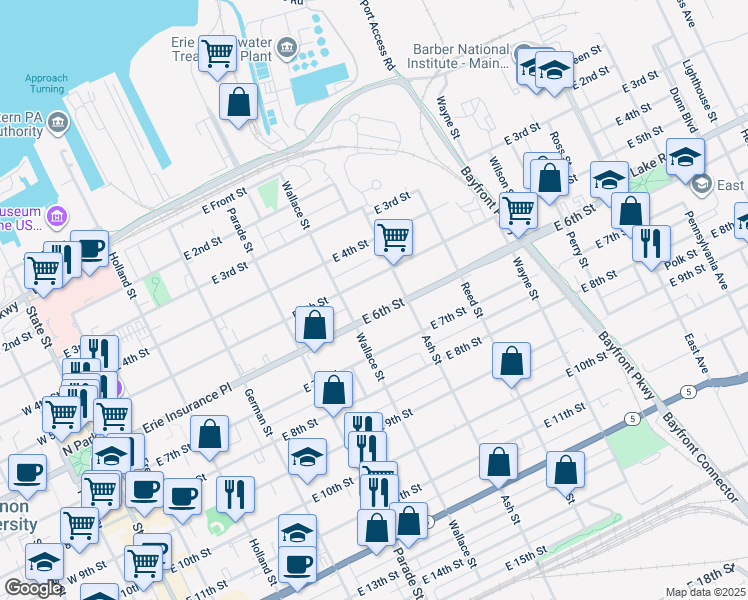Open the coffee cup marker at far left near the university
The height and width of the screenshot is (600, 748).
28,473
